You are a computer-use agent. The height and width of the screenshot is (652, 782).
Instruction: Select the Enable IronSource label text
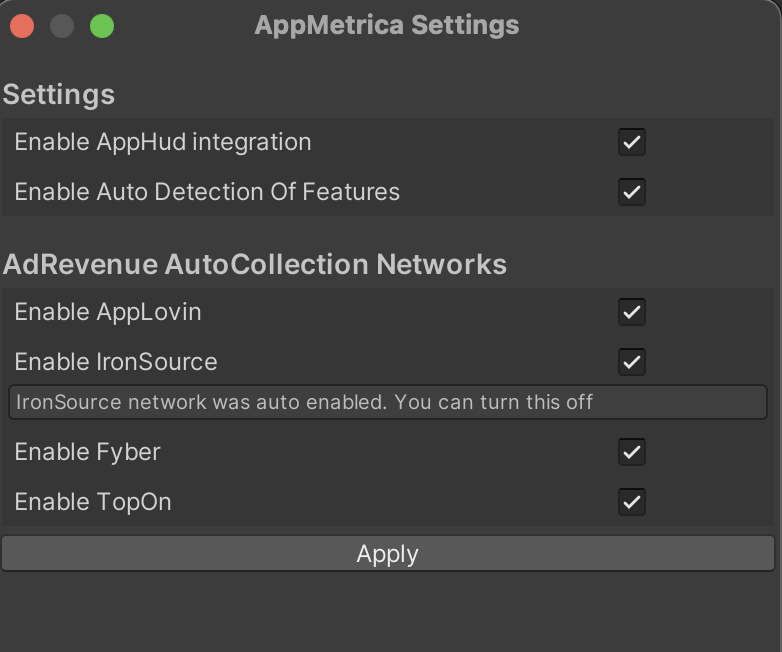(116, 362)
